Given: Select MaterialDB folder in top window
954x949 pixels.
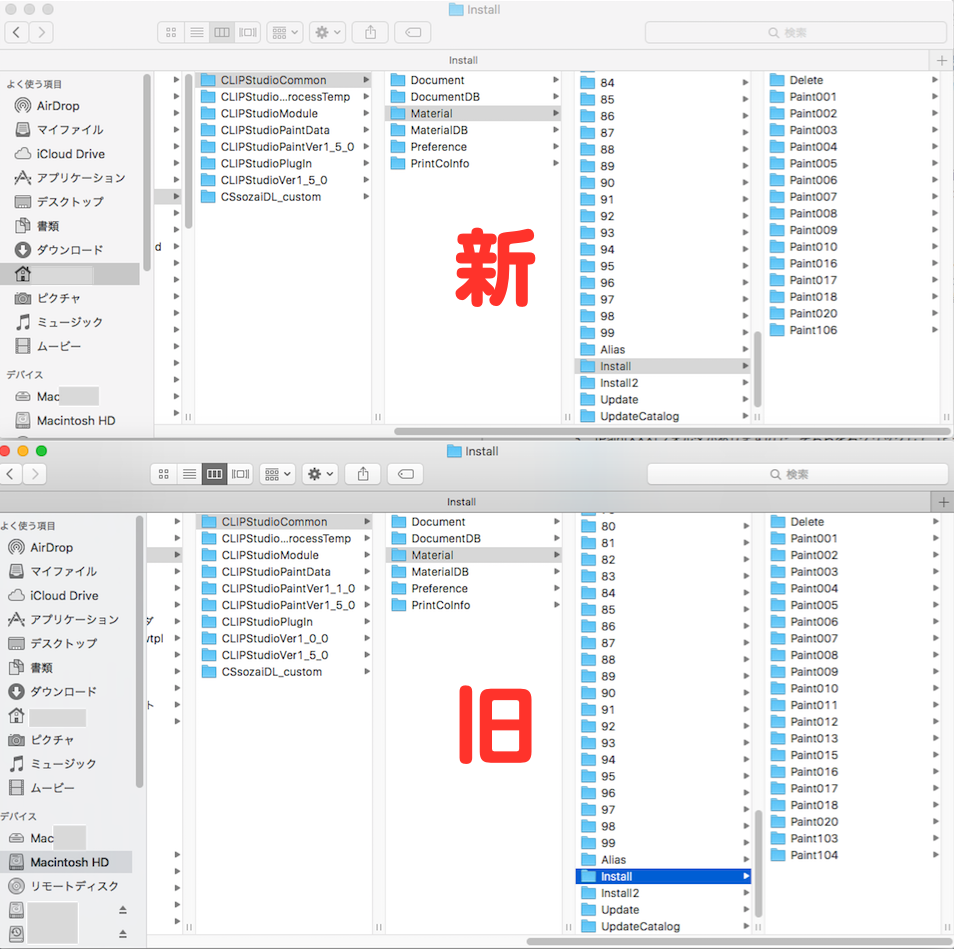Looking at the screenshot, I should (439, 130).
